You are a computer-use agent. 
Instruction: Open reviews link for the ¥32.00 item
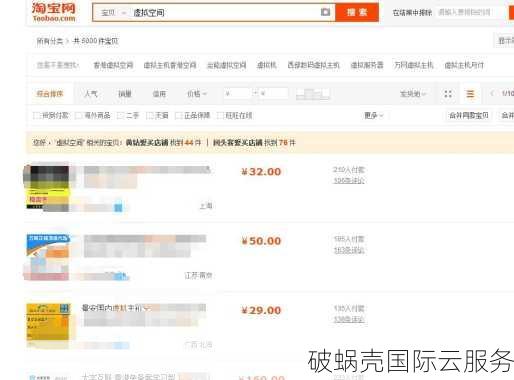[x=349, y=181]
